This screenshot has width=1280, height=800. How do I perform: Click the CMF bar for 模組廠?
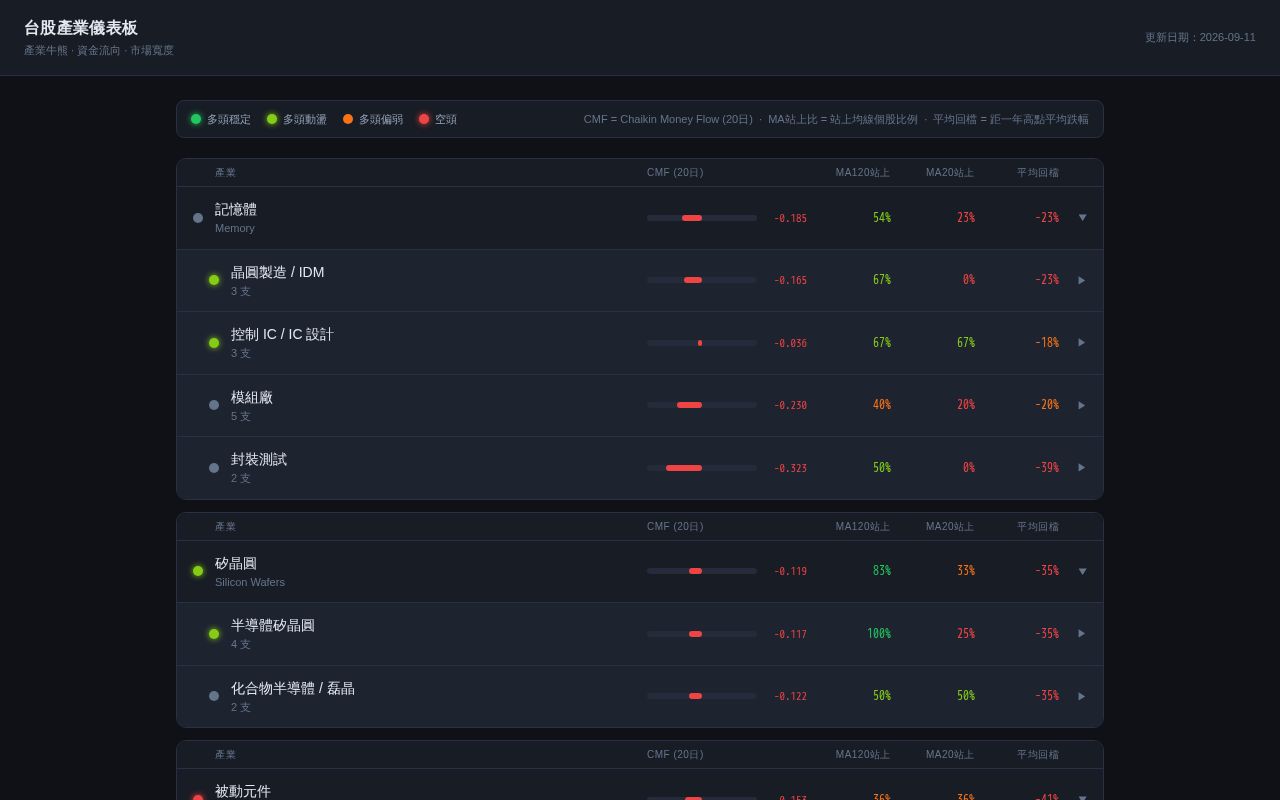tap(702, 405)
